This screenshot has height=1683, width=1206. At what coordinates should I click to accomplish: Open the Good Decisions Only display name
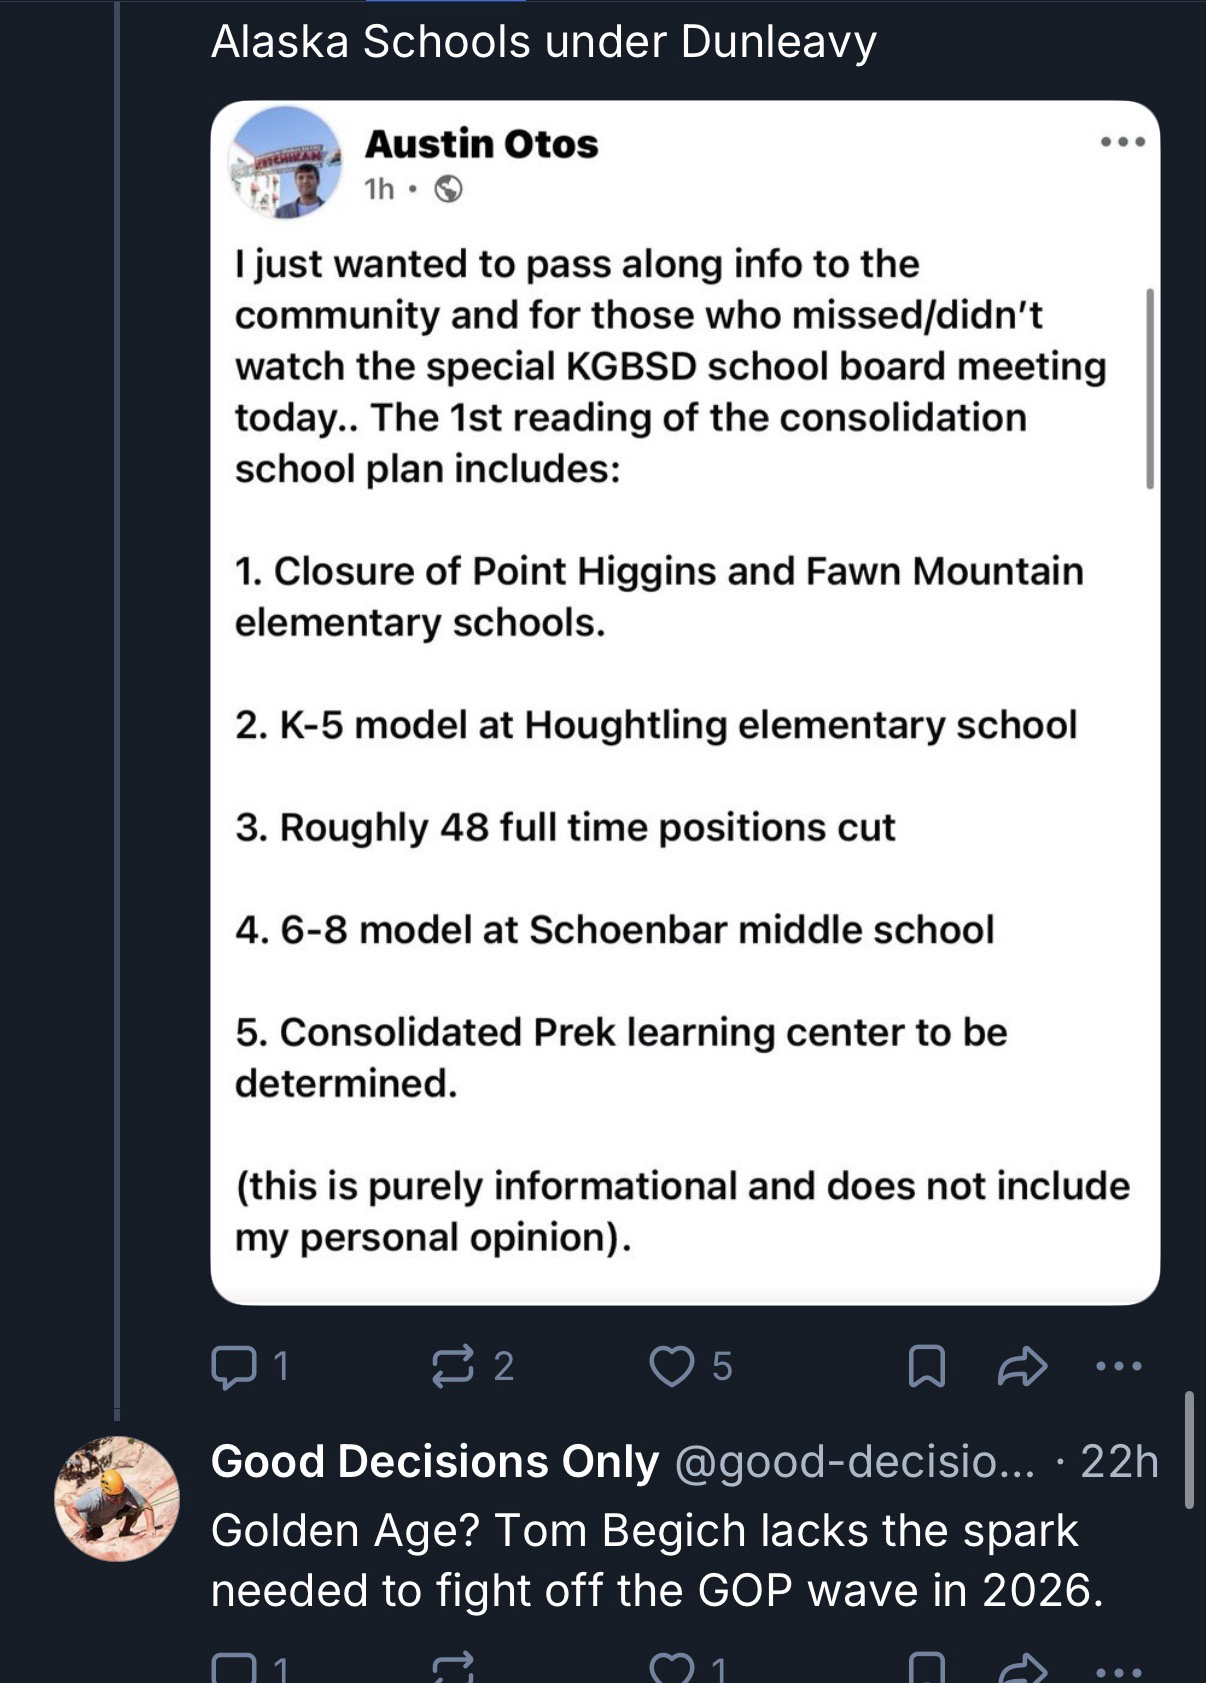point(435,1462)
